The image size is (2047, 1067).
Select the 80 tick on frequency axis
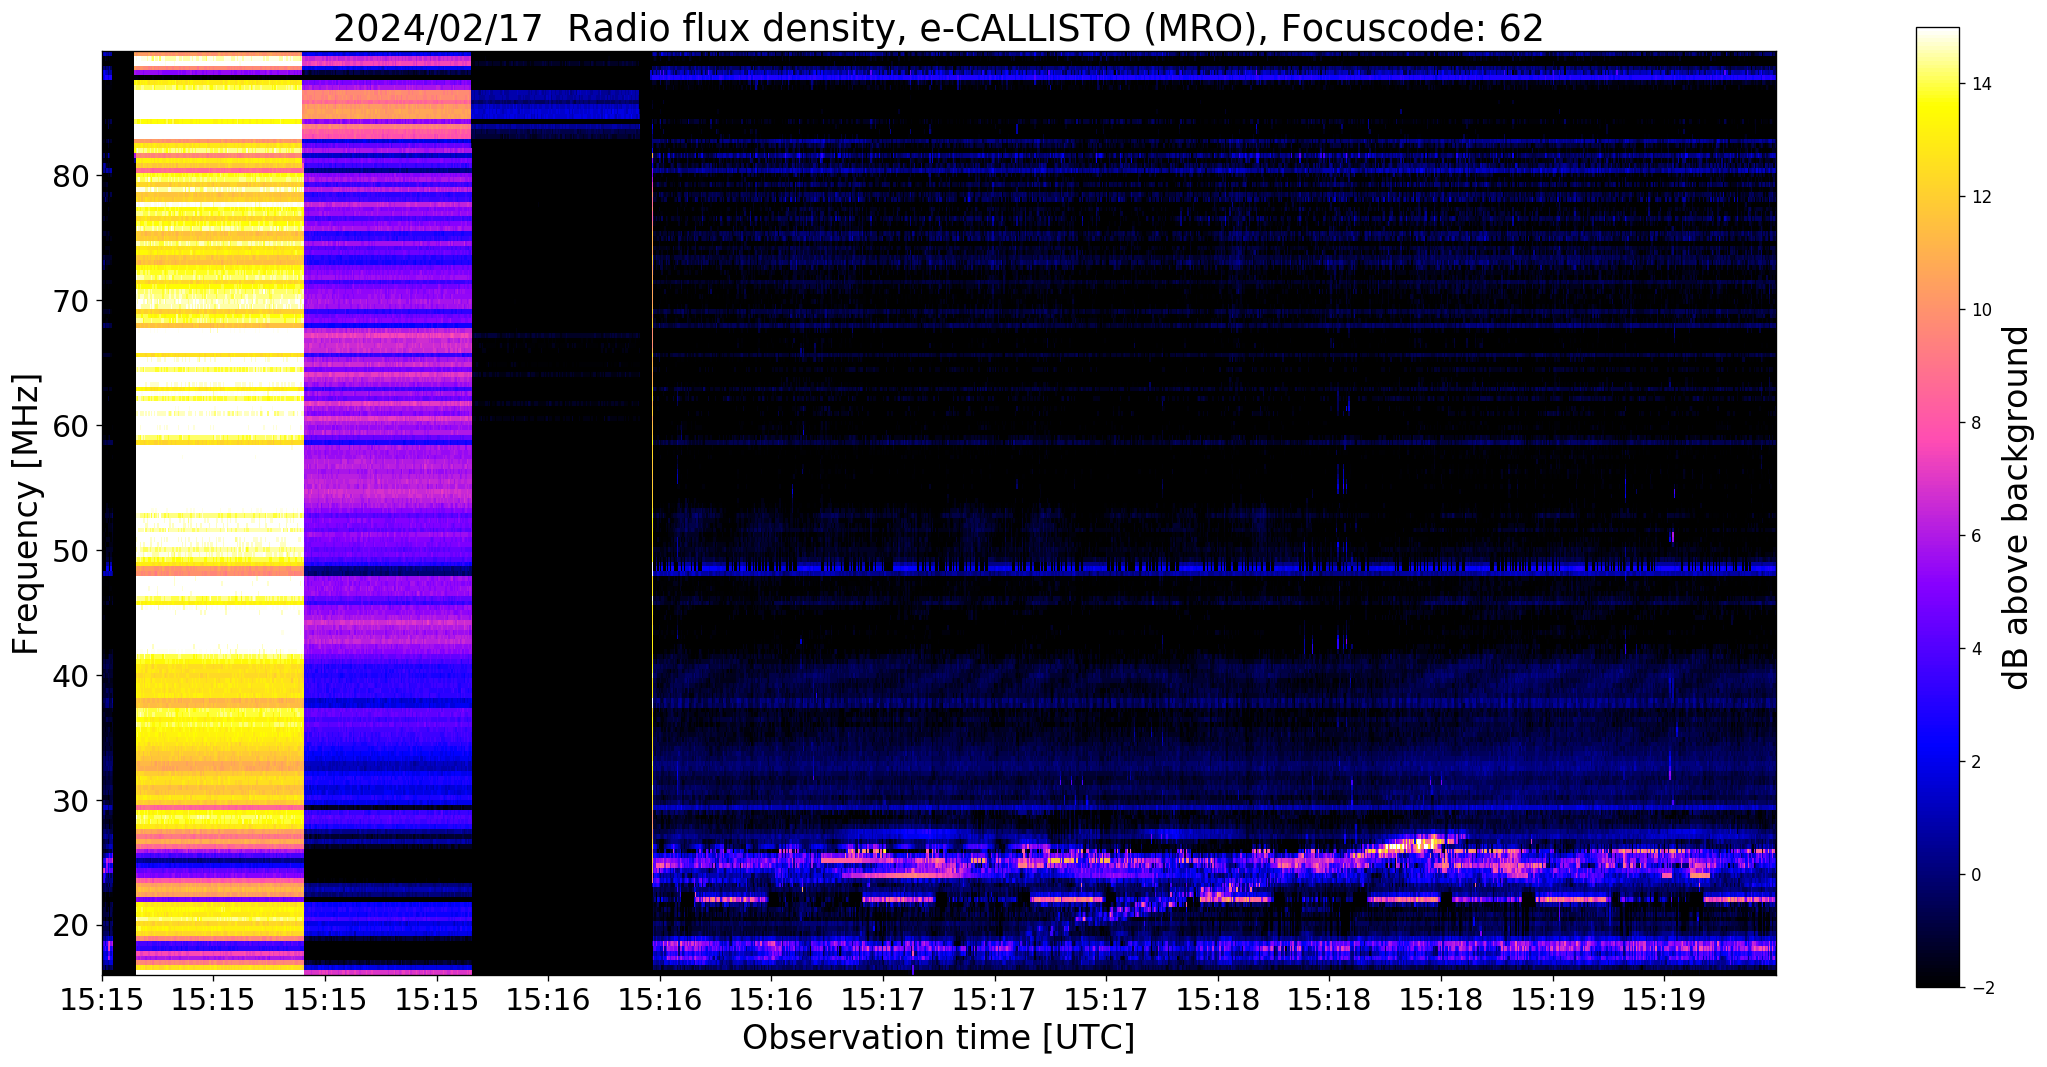71,177
